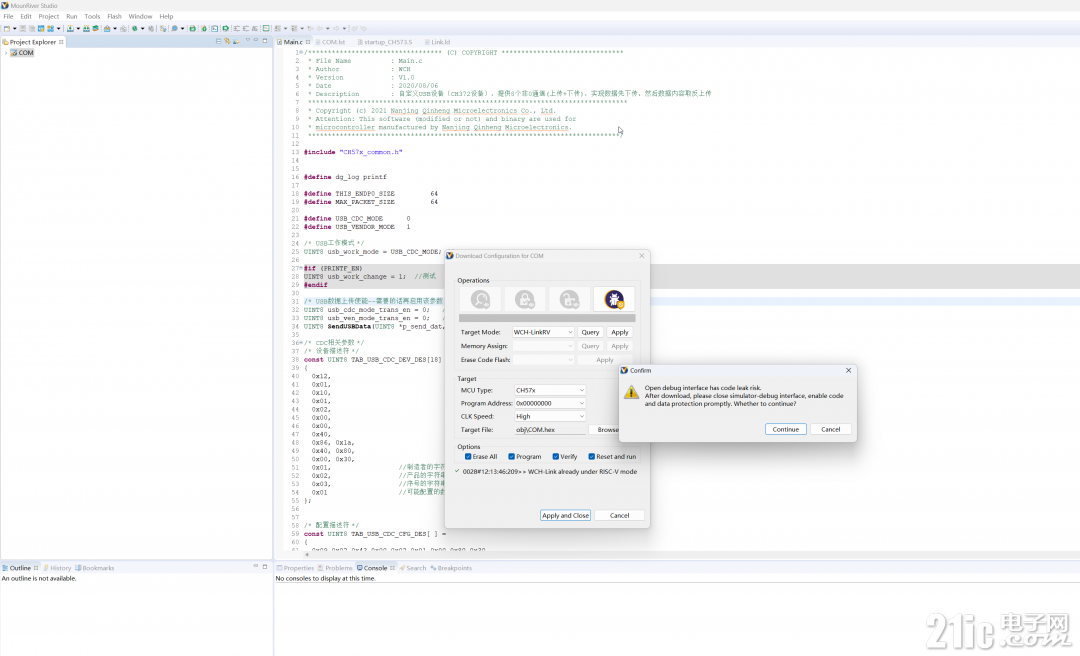Screen dimensions: 1080x656
Task: Open the File menu
Action: [x=8, y=17]
